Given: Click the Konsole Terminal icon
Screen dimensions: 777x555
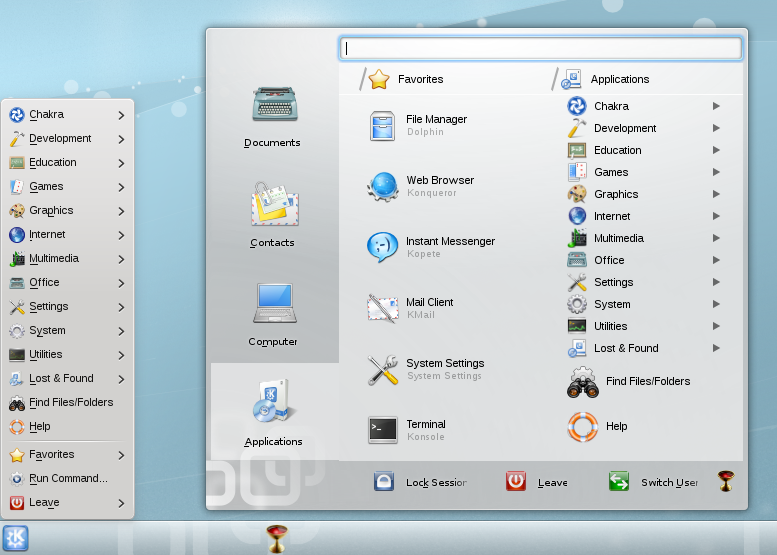Looking at the screenshot, I should click(382, 430).
